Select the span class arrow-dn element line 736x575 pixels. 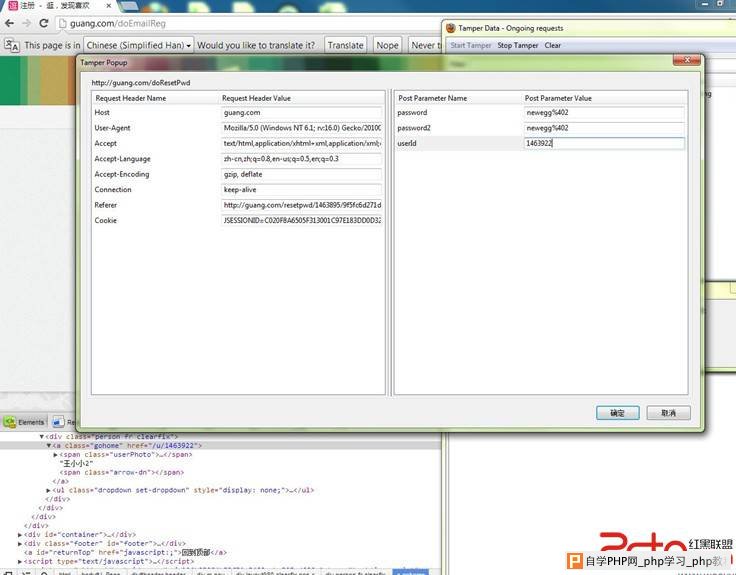(122, 472)
